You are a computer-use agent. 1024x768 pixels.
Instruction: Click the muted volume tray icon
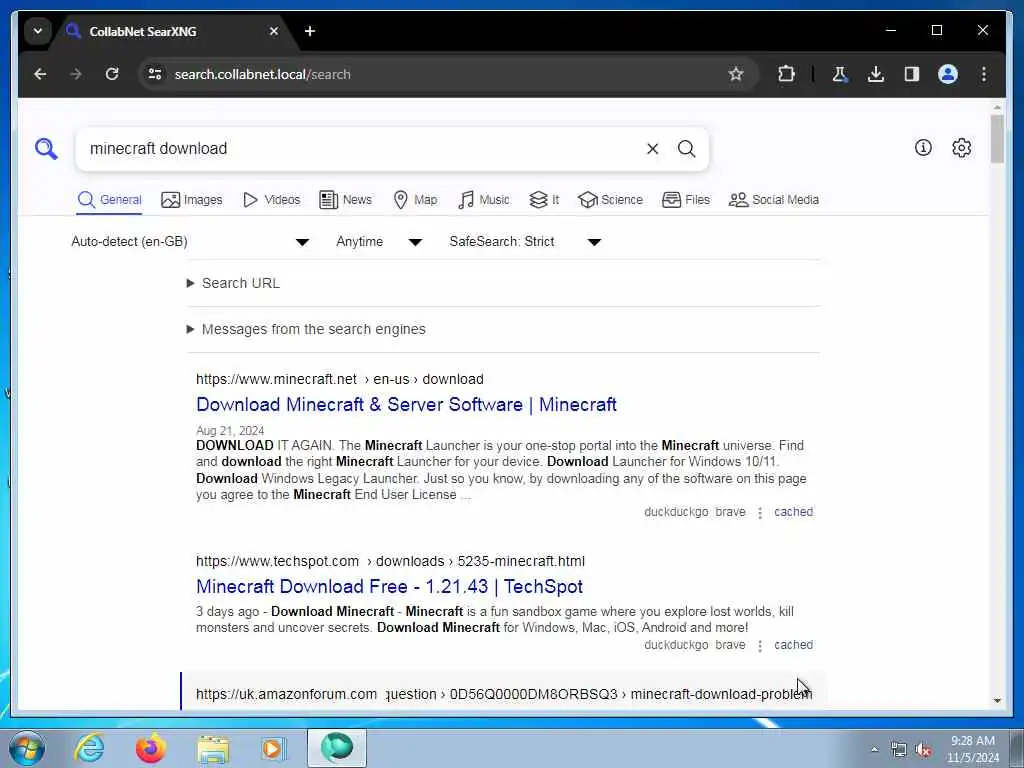click(923, 750)
